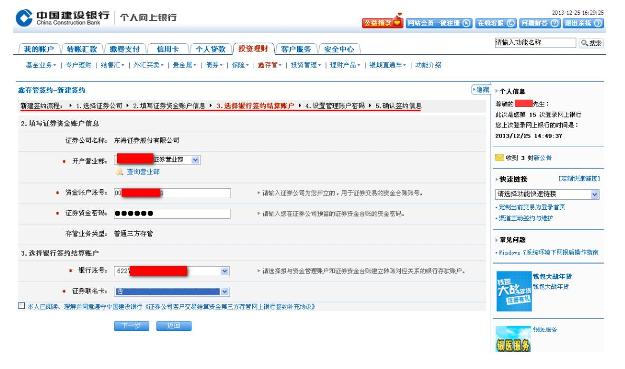Expand the 基金业务 submenu
Image resolution: width=625 pixels, height=369 pixels.
41,65
